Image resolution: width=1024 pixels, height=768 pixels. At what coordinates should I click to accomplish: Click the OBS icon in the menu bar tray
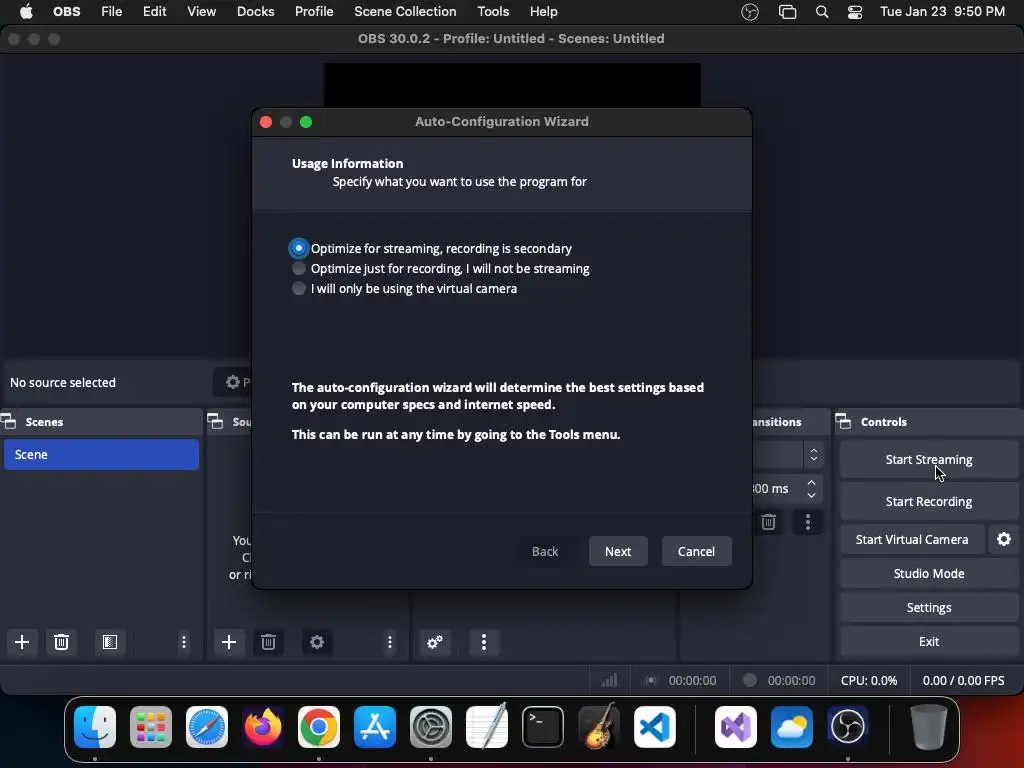click(x=750, y=12)
